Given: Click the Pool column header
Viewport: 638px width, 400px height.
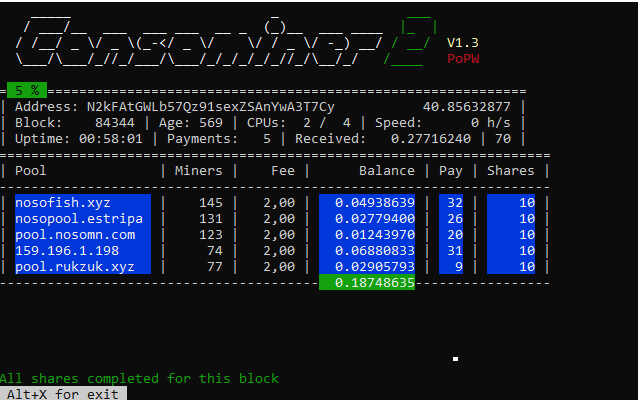Looking at the screenshot, I should coord(31,170).
